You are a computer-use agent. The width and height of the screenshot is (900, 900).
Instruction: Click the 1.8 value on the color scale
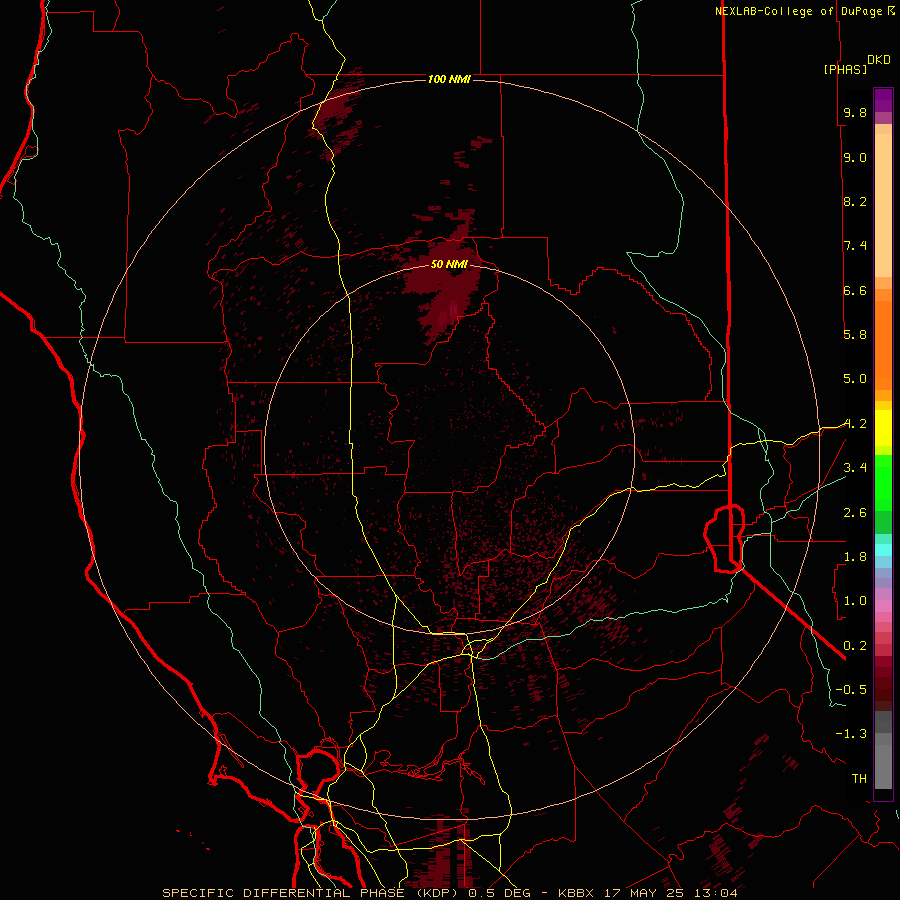[855, 556]
